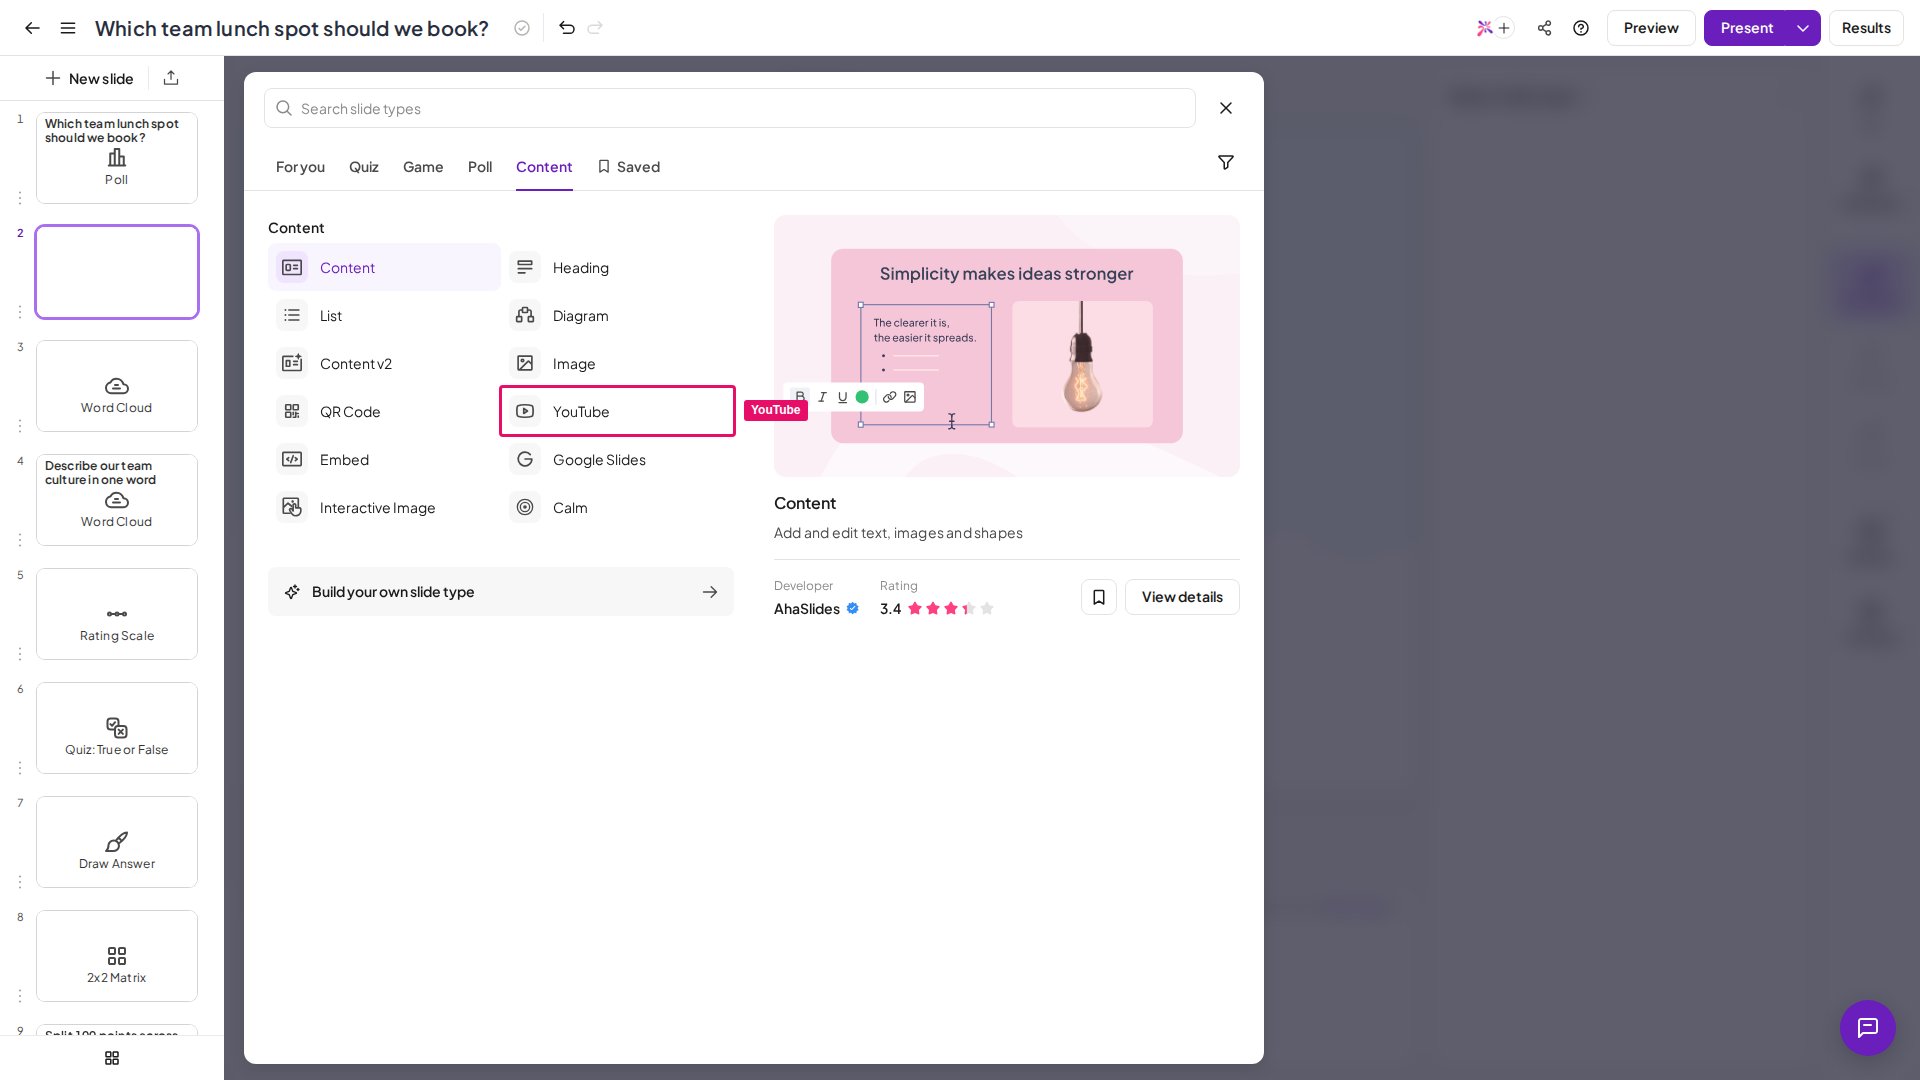Expand the Present dropdown arrow
This screenshot has width=1920, height=1080.
coord(1803,28)
